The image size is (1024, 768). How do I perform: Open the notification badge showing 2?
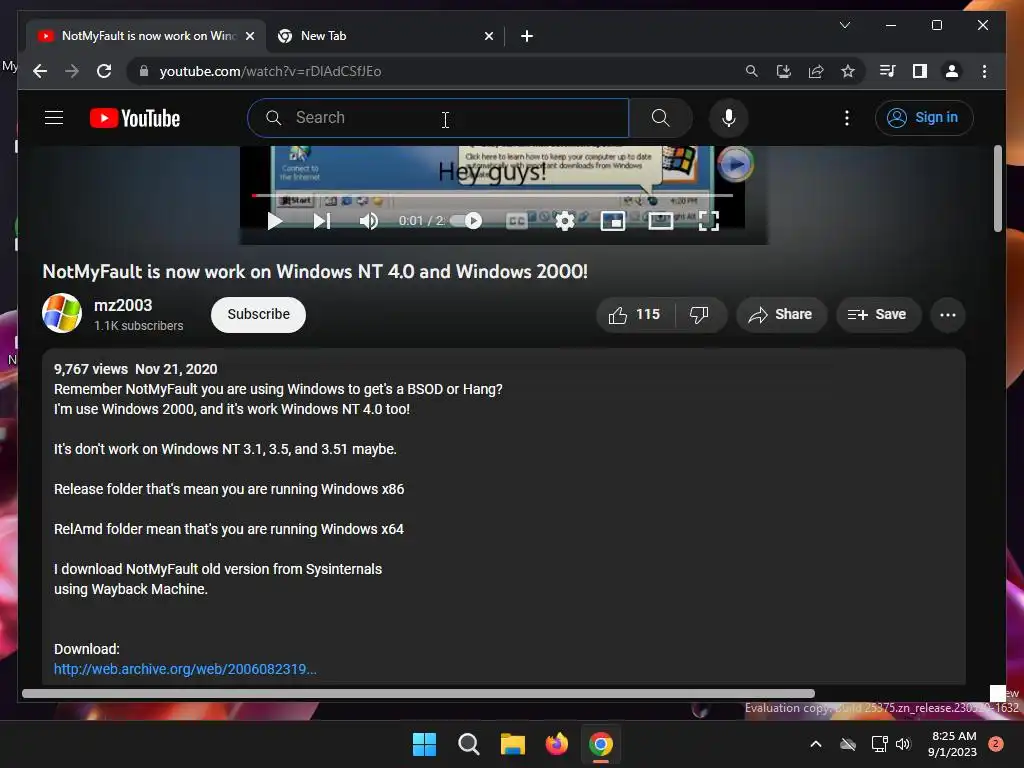click(996, 744)
